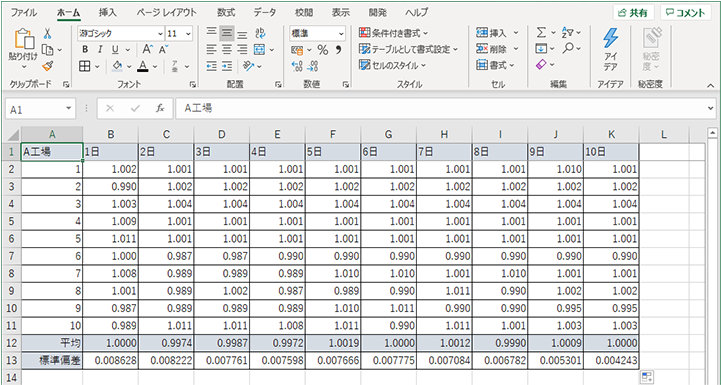
Task: Click the merge and center icon
Action: pos(260,49)
